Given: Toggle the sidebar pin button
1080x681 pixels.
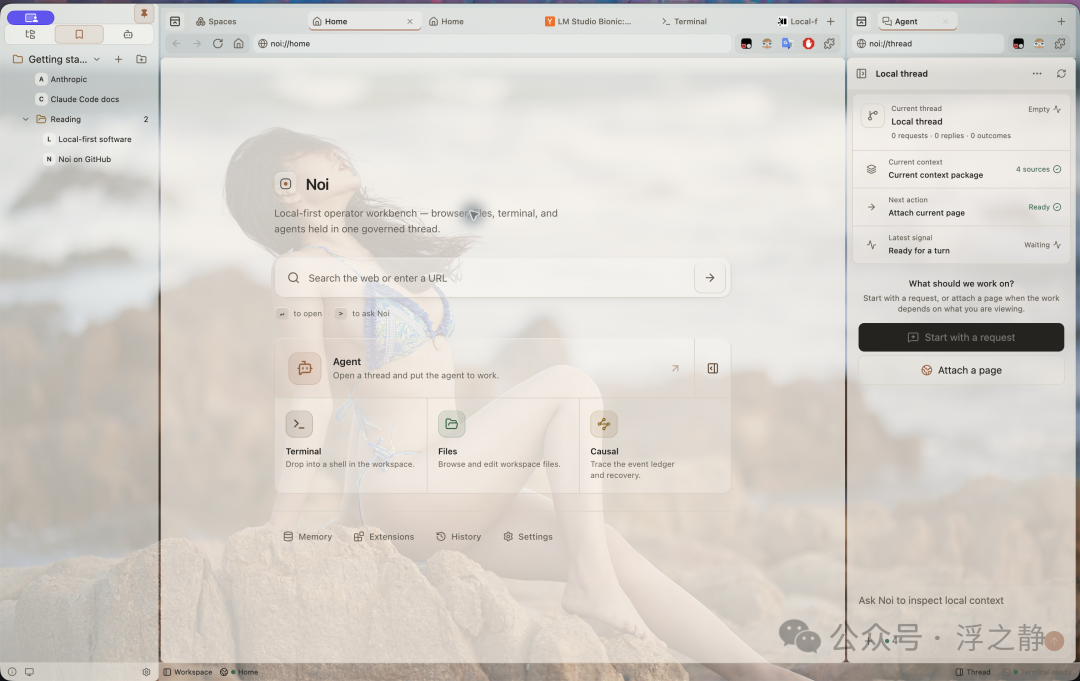Looking at the screenshot, I should pos(144,13).
